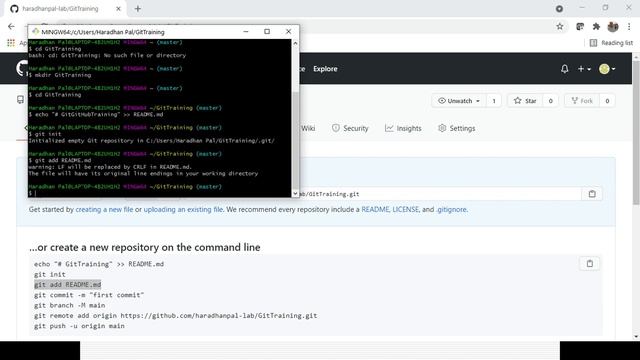Star the GitTraining repository
640x360 pixels.
click(x=525, y=101)
